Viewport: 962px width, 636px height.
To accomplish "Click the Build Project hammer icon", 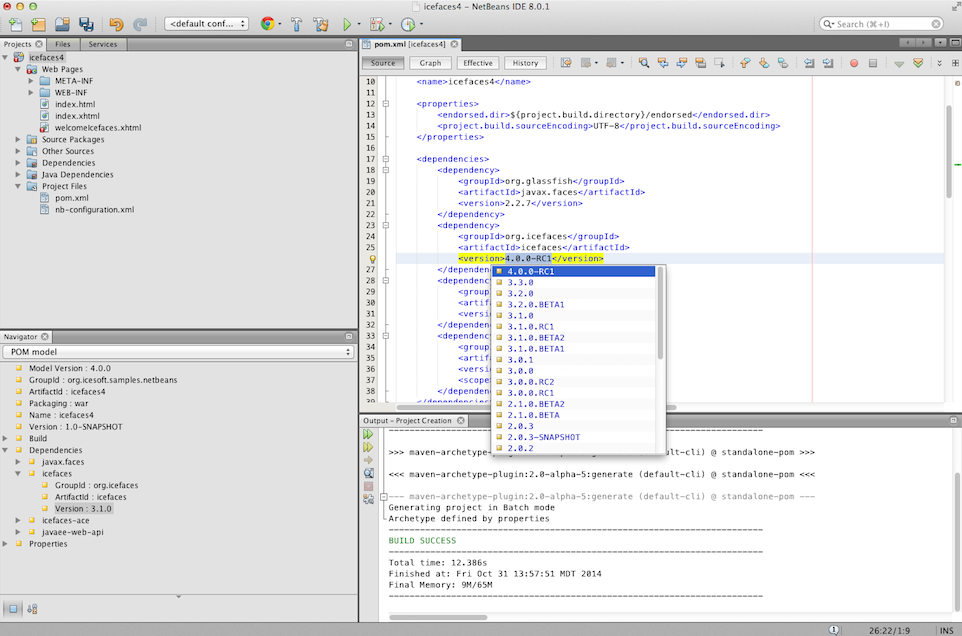I will [297, 23].
